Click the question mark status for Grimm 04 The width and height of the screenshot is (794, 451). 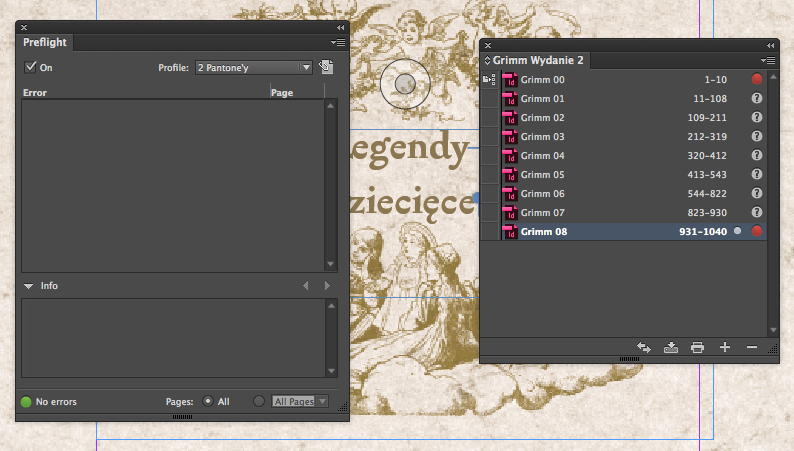point(757,155)
